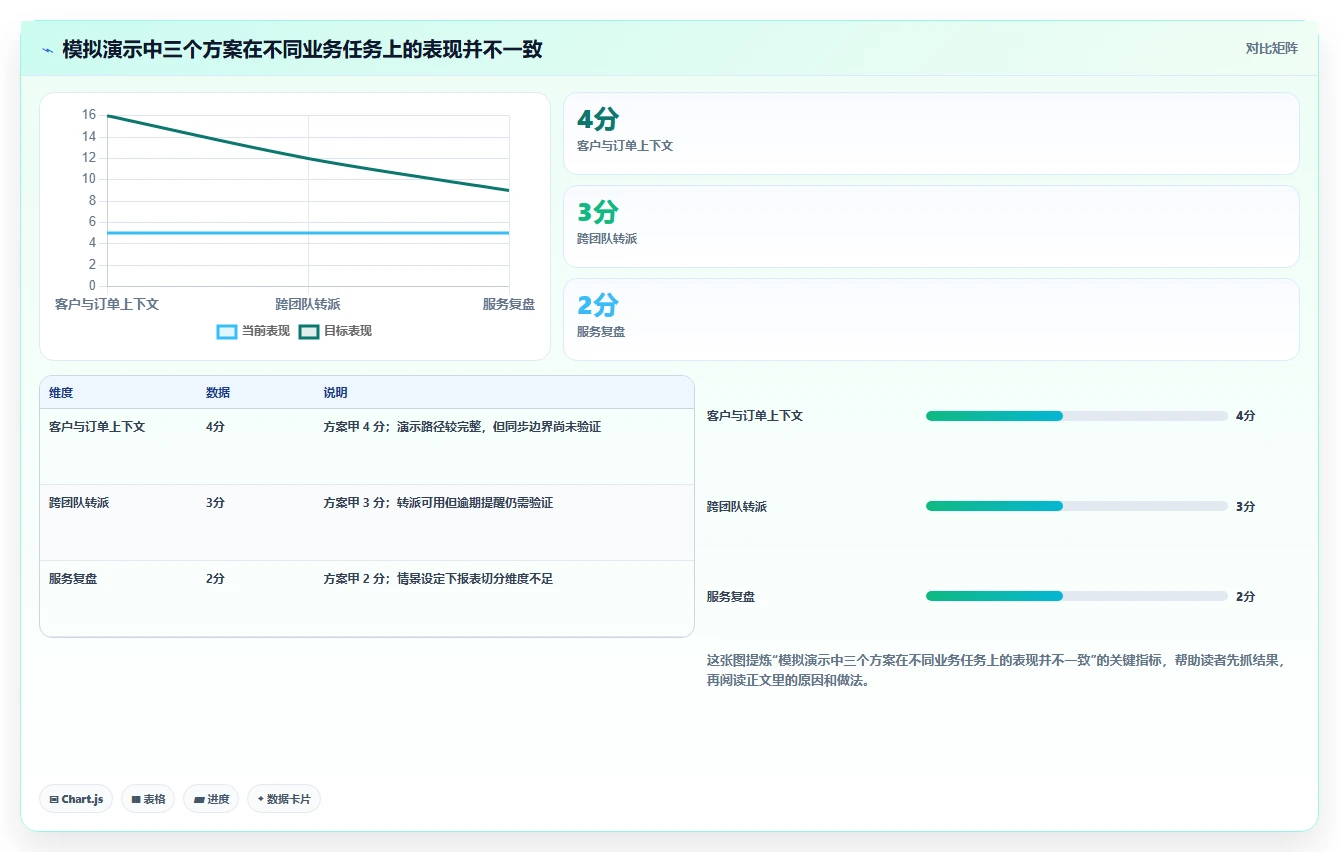
Task: Click the page title 模拟演示中三个方案
Action: [302, 49]
